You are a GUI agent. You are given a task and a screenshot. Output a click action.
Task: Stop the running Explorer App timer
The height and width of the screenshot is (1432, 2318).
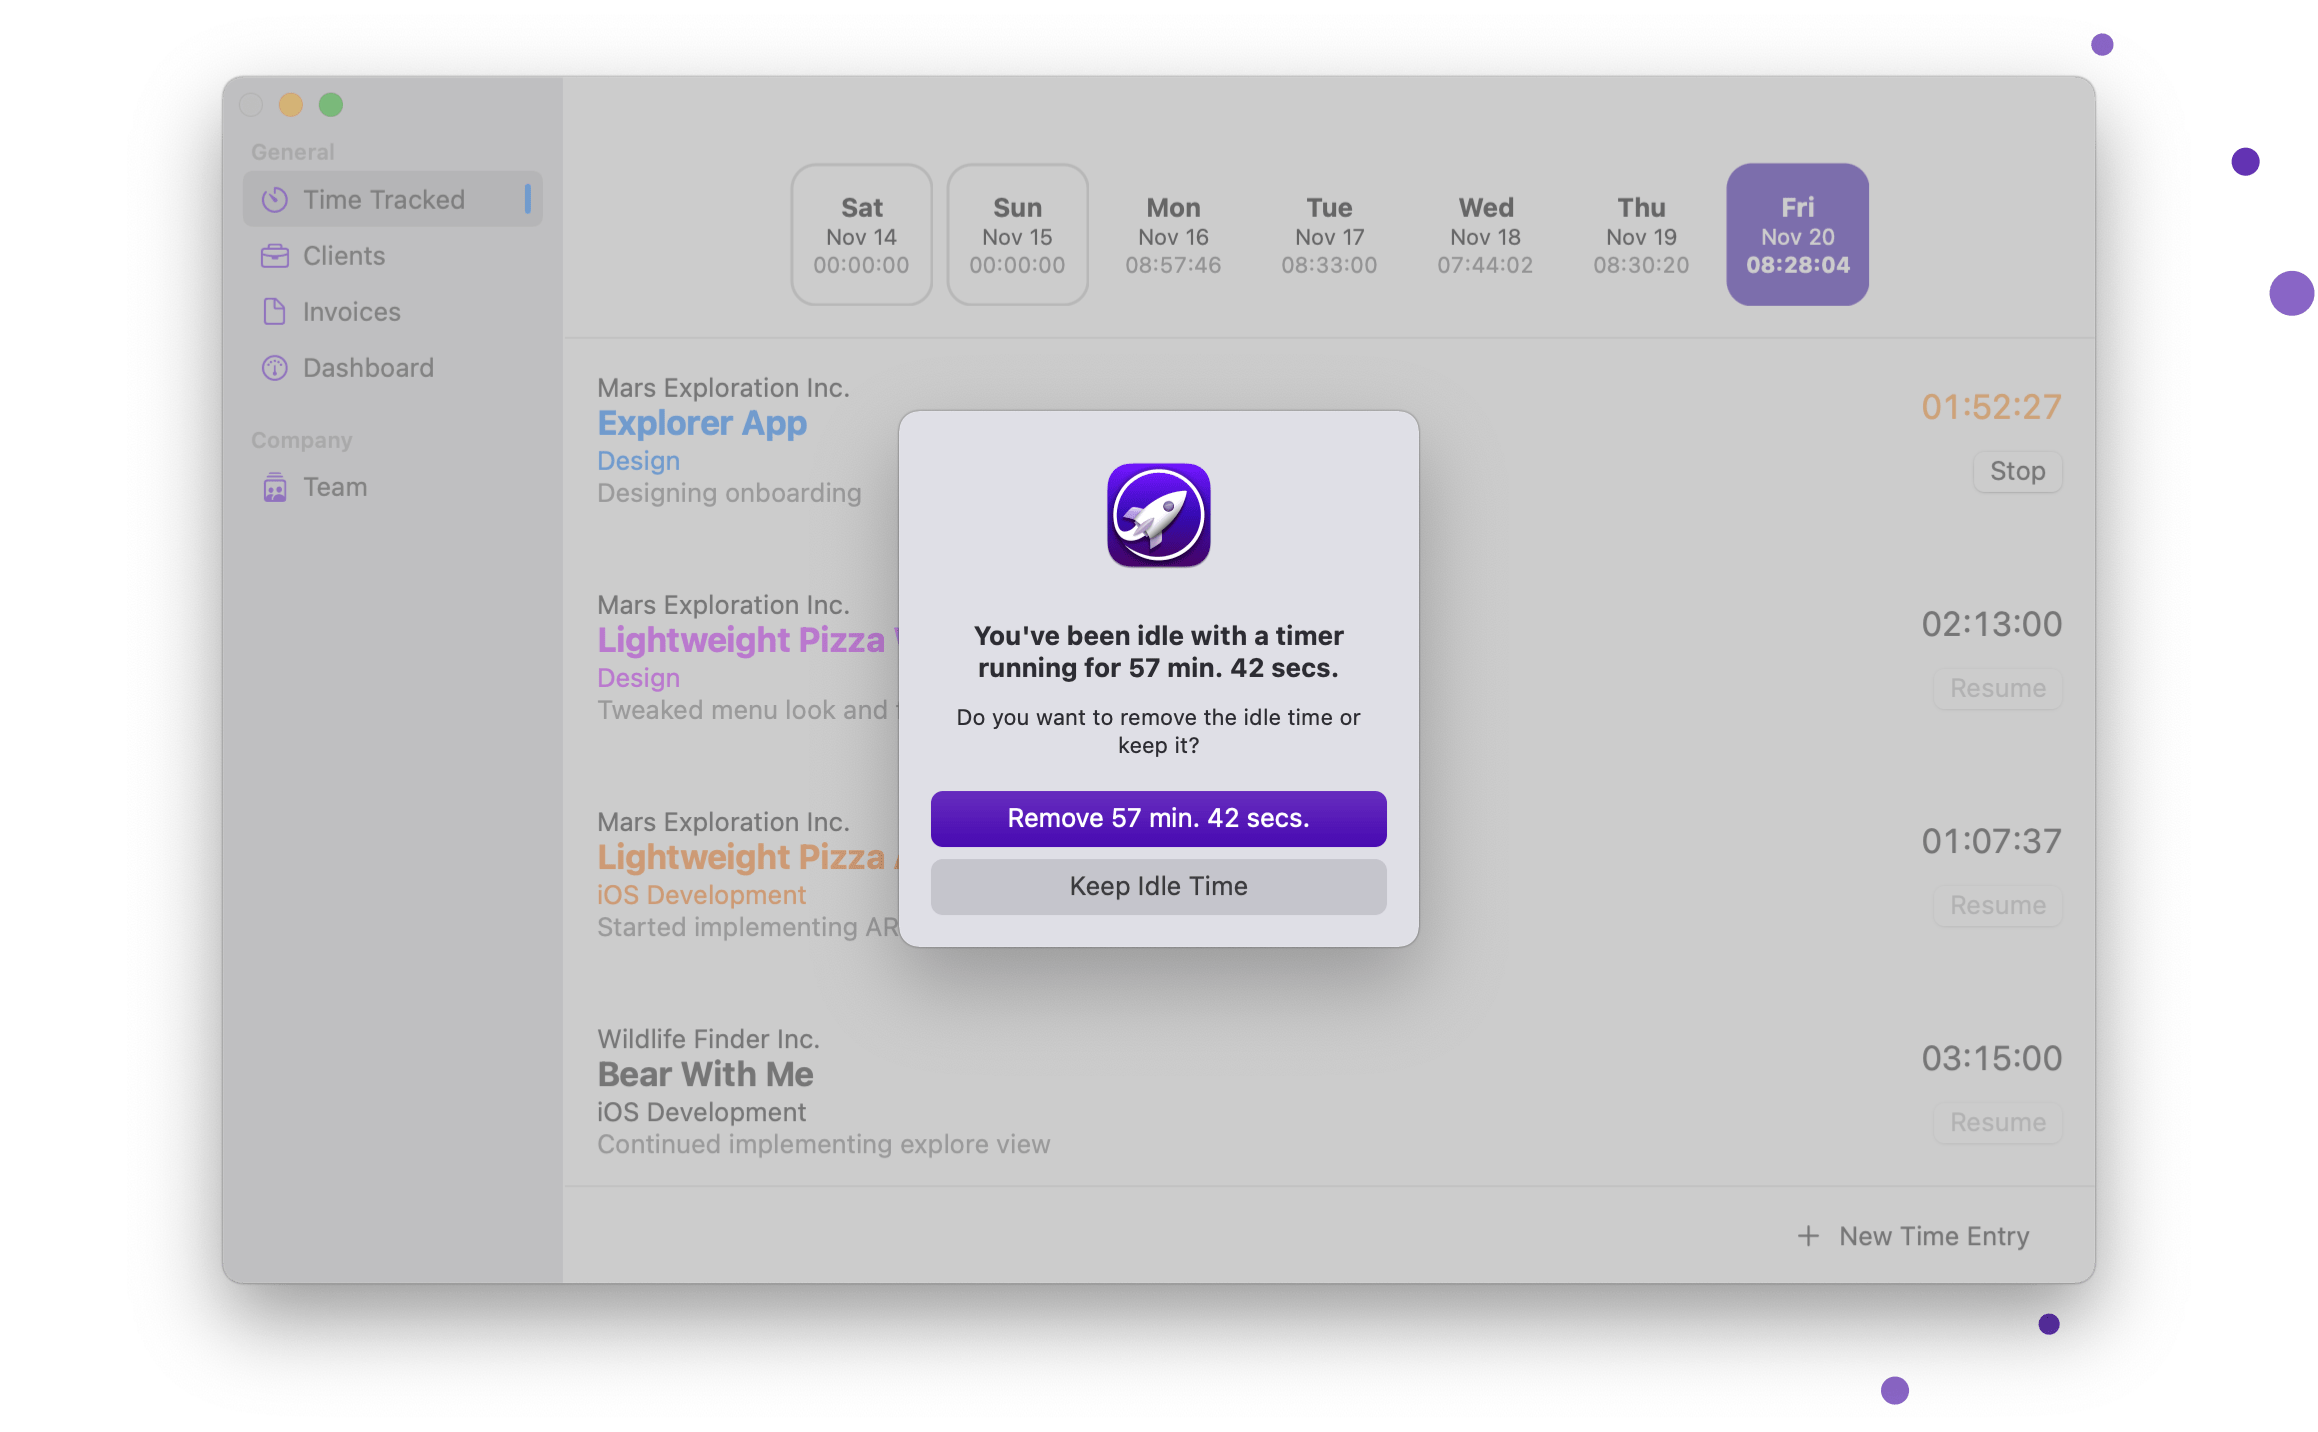point(2017,471)
